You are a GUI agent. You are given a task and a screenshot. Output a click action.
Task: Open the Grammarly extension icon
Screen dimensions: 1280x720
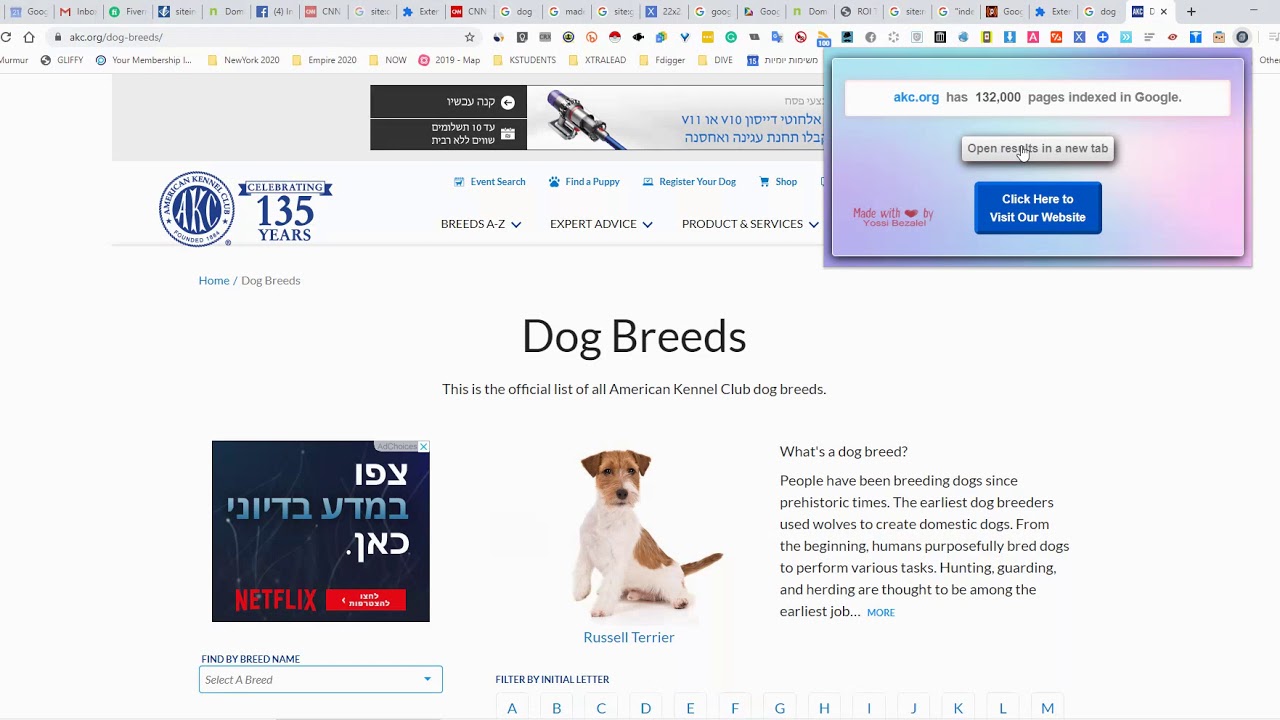(731, 37)
